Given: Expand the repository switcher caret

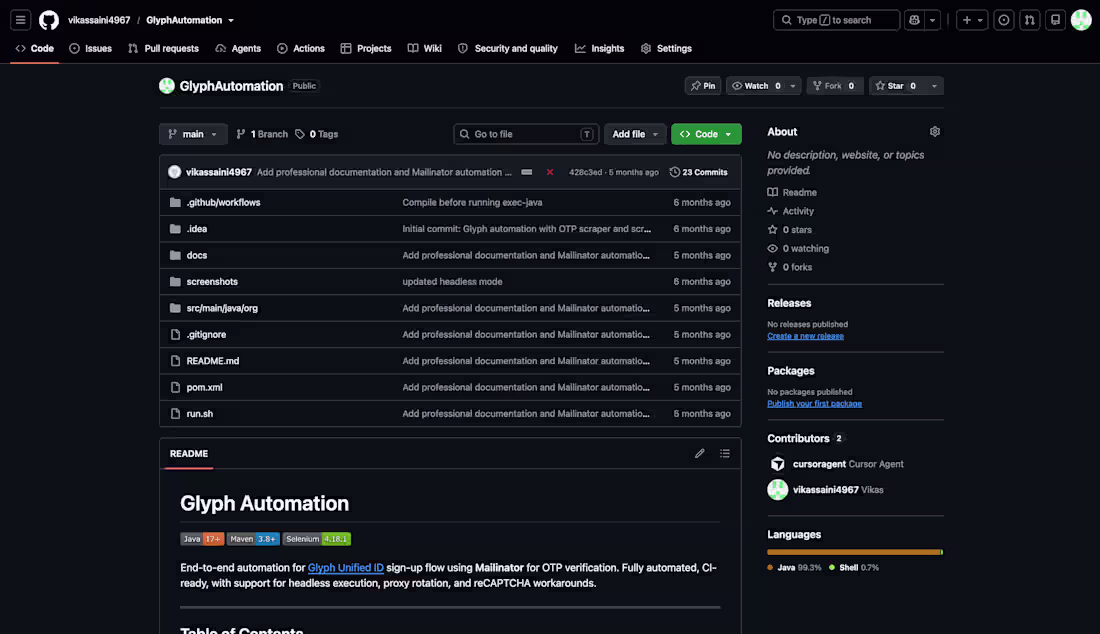Looking at the screenshot, I should tap(231, 20).
